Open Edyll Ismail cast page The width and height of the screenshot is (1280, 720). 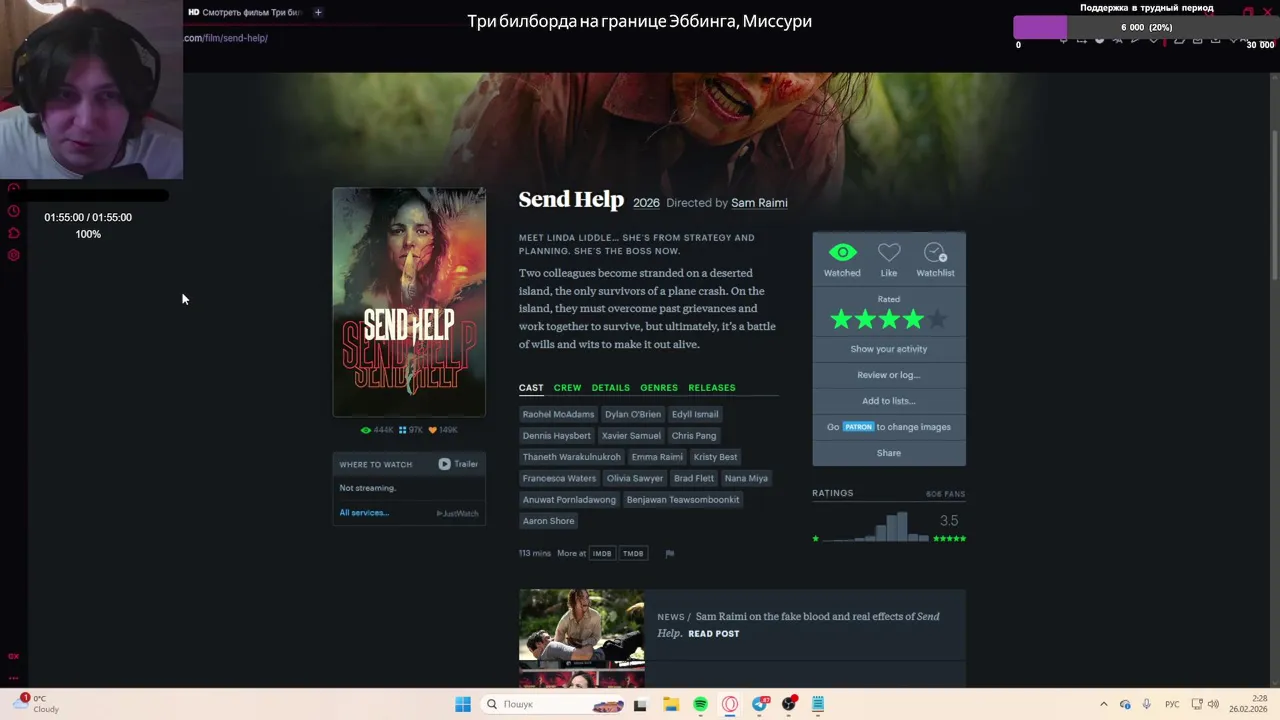(695, 414)
